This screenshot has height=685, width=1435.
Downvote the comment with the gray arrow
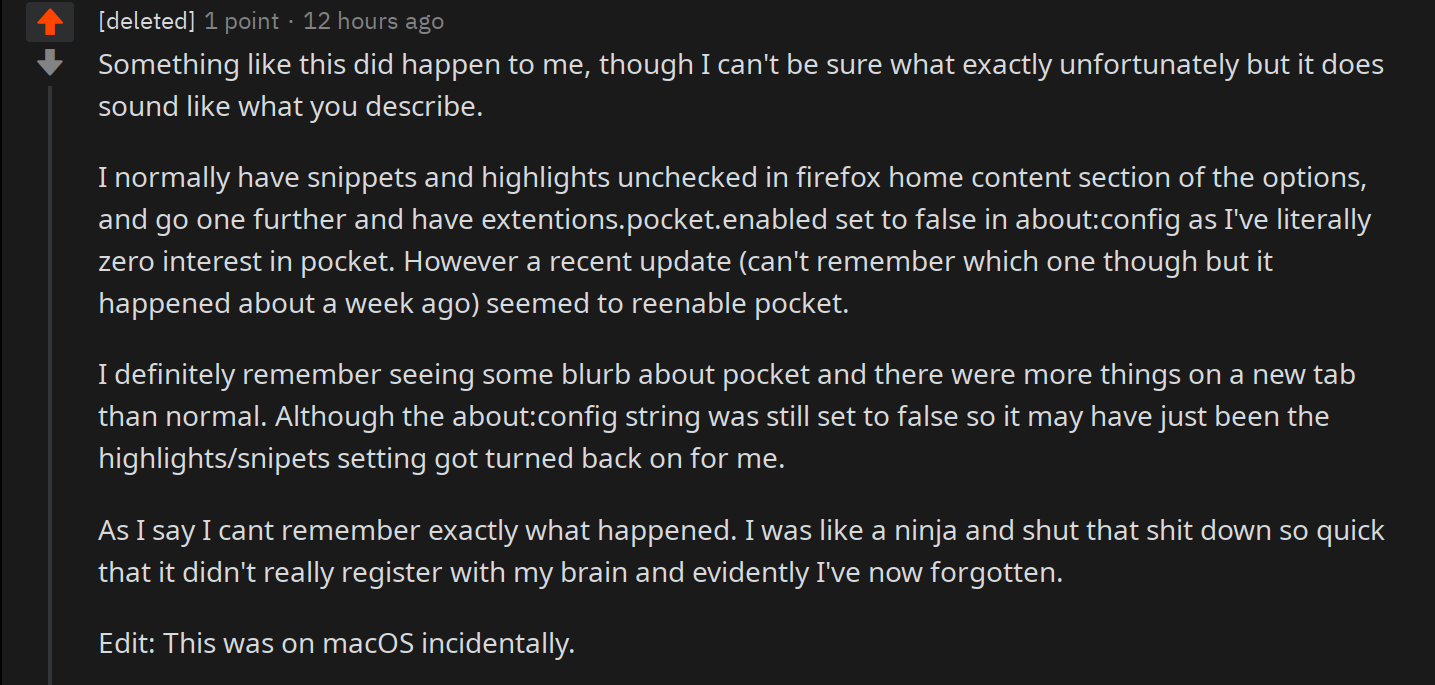(49, 64)
